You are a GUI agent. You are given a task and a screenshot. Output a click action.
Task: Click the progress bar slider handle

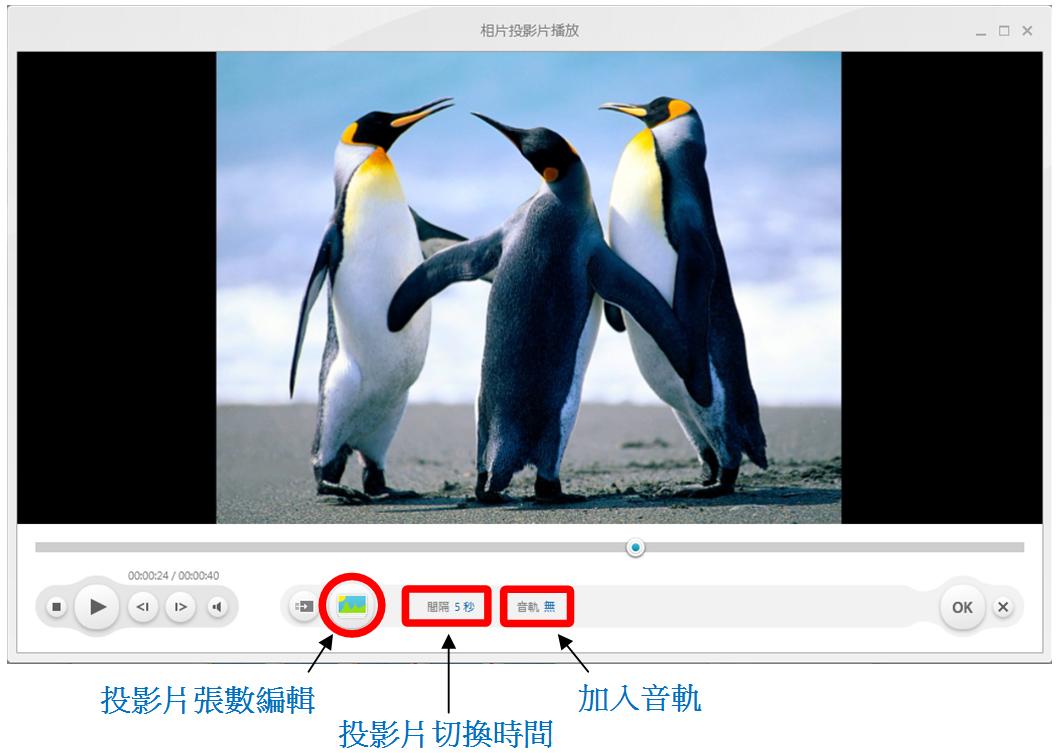pyautogui.click(x=635, y=547)
